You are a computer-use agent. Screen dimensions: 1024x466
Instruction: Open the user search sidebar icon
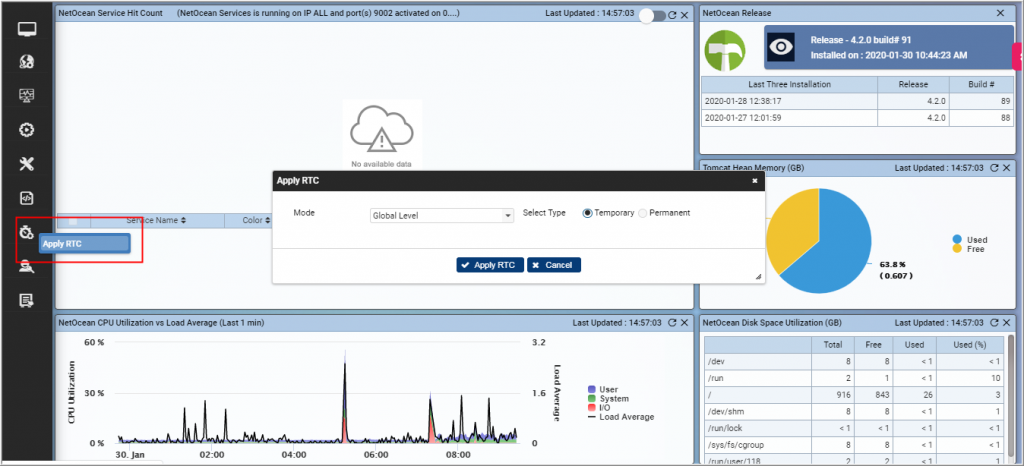coord(27,266)
